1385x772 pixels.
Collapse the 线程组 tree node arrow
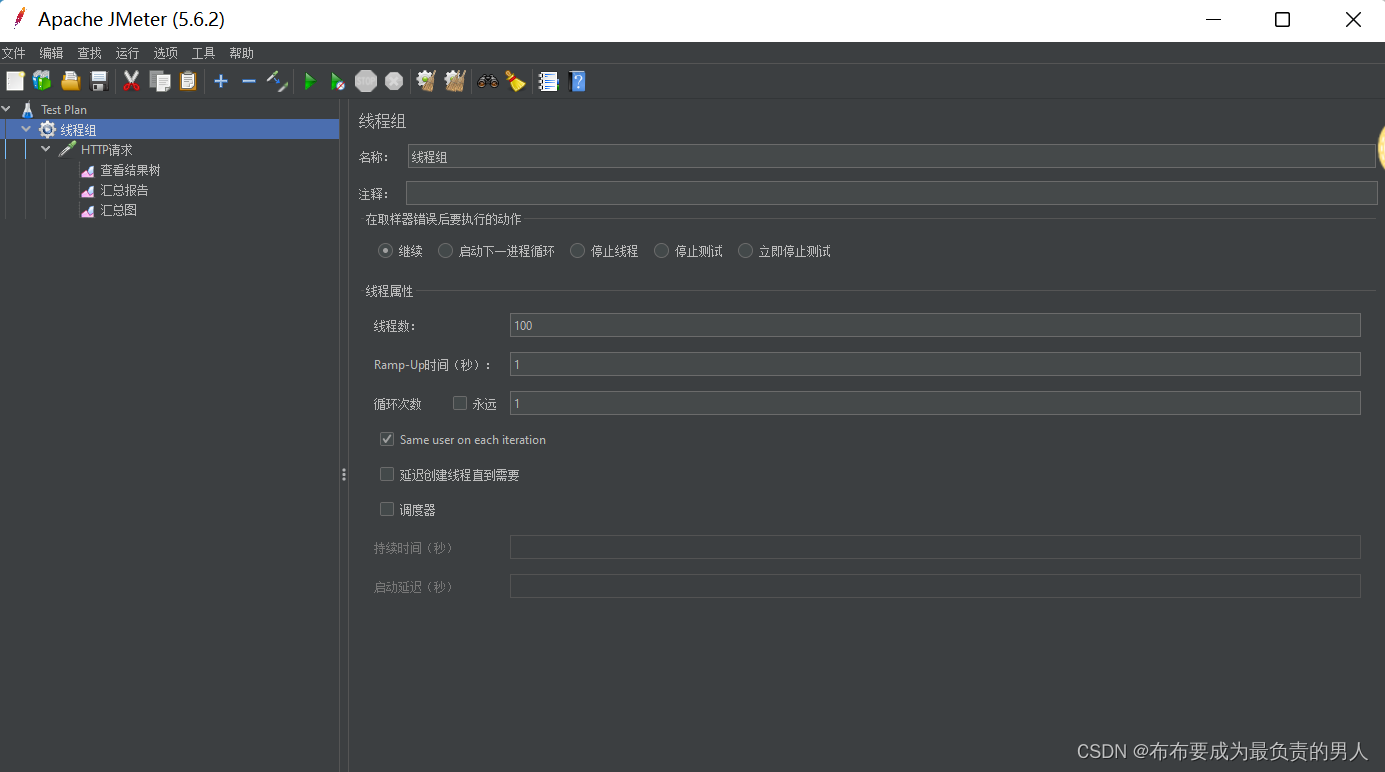[26, 129]
